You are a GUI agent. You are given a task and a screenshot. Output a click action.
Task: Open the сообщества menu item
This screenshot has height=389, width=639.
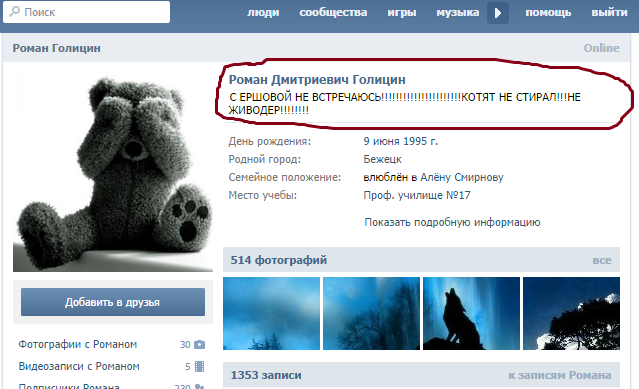(x=333, y=12)
